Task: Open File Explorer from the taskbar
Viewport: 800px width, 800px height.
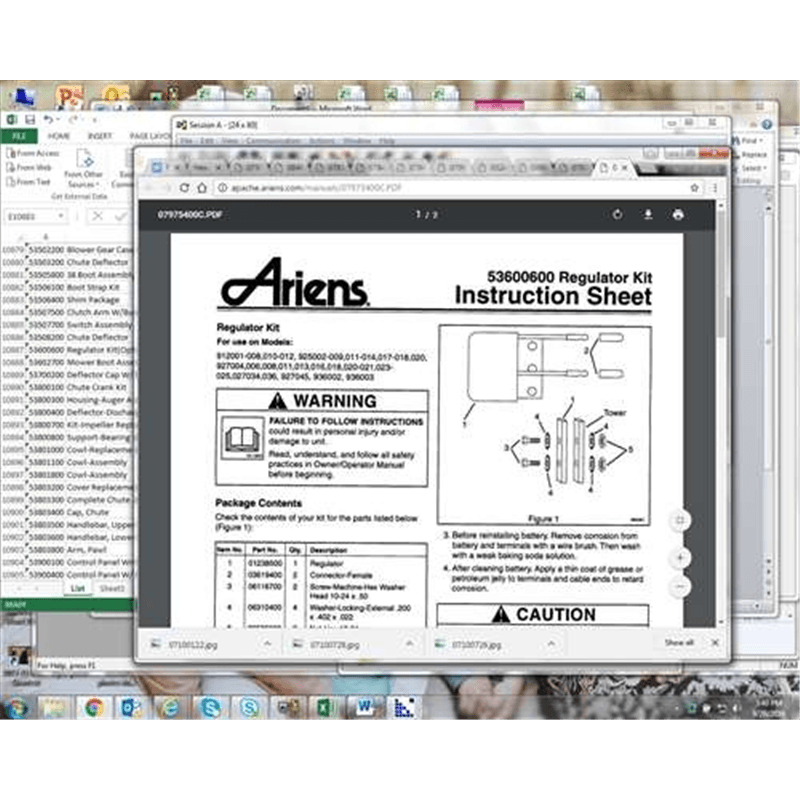Action: 54,707
